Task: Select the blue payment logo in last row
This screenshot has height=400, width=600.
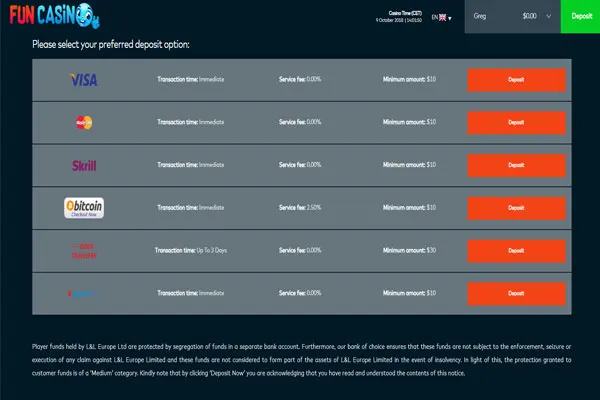Action: click(84, 293)
